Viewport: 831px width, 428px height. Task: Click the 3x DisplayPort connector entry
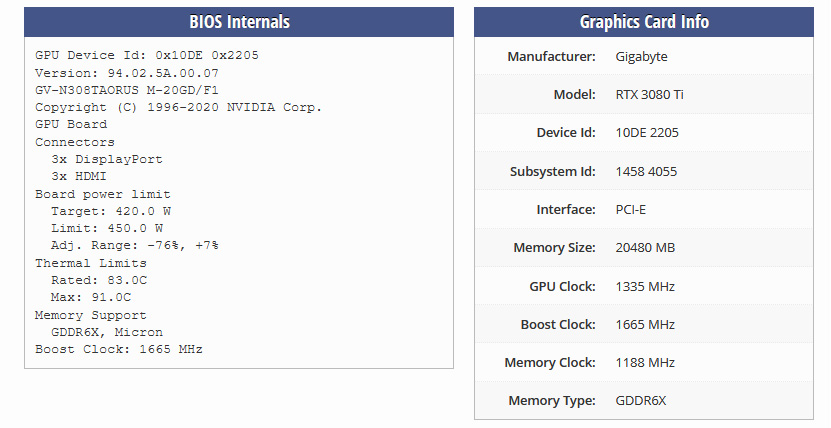pyautogui.click(x=107, y=159)
